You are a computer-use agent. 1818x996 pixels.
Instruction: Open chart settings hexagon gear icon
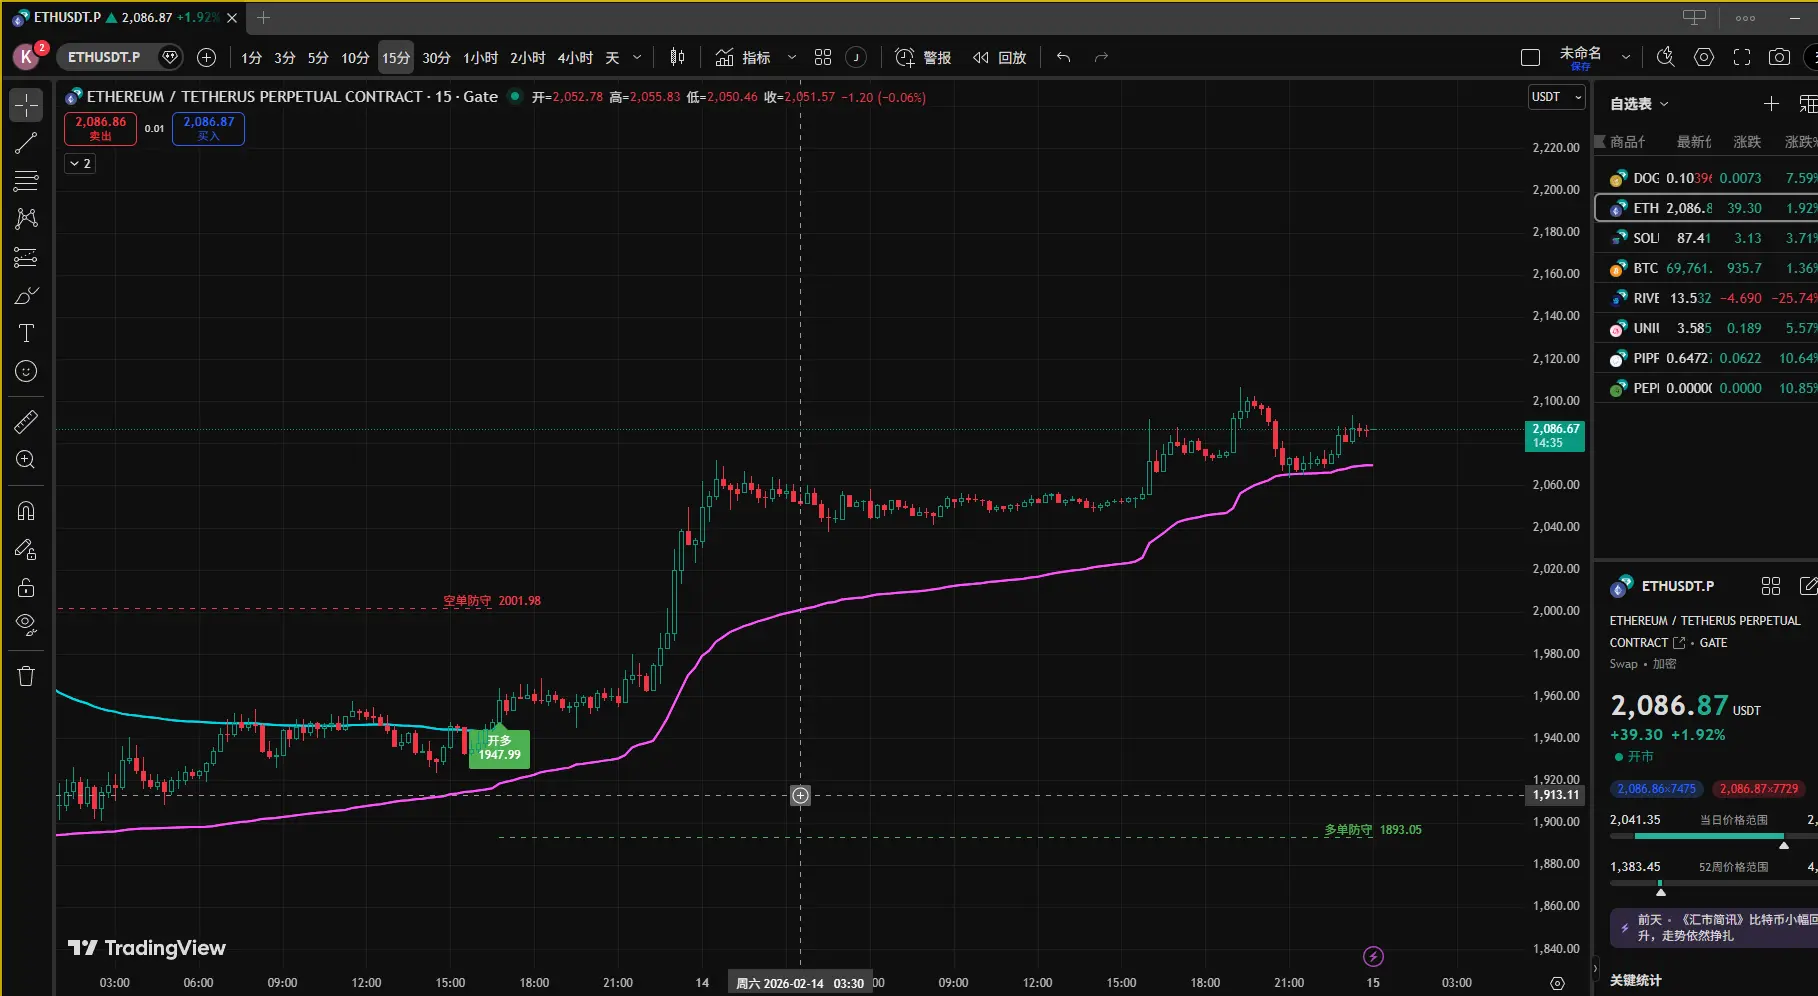[x=1704, y=57]
